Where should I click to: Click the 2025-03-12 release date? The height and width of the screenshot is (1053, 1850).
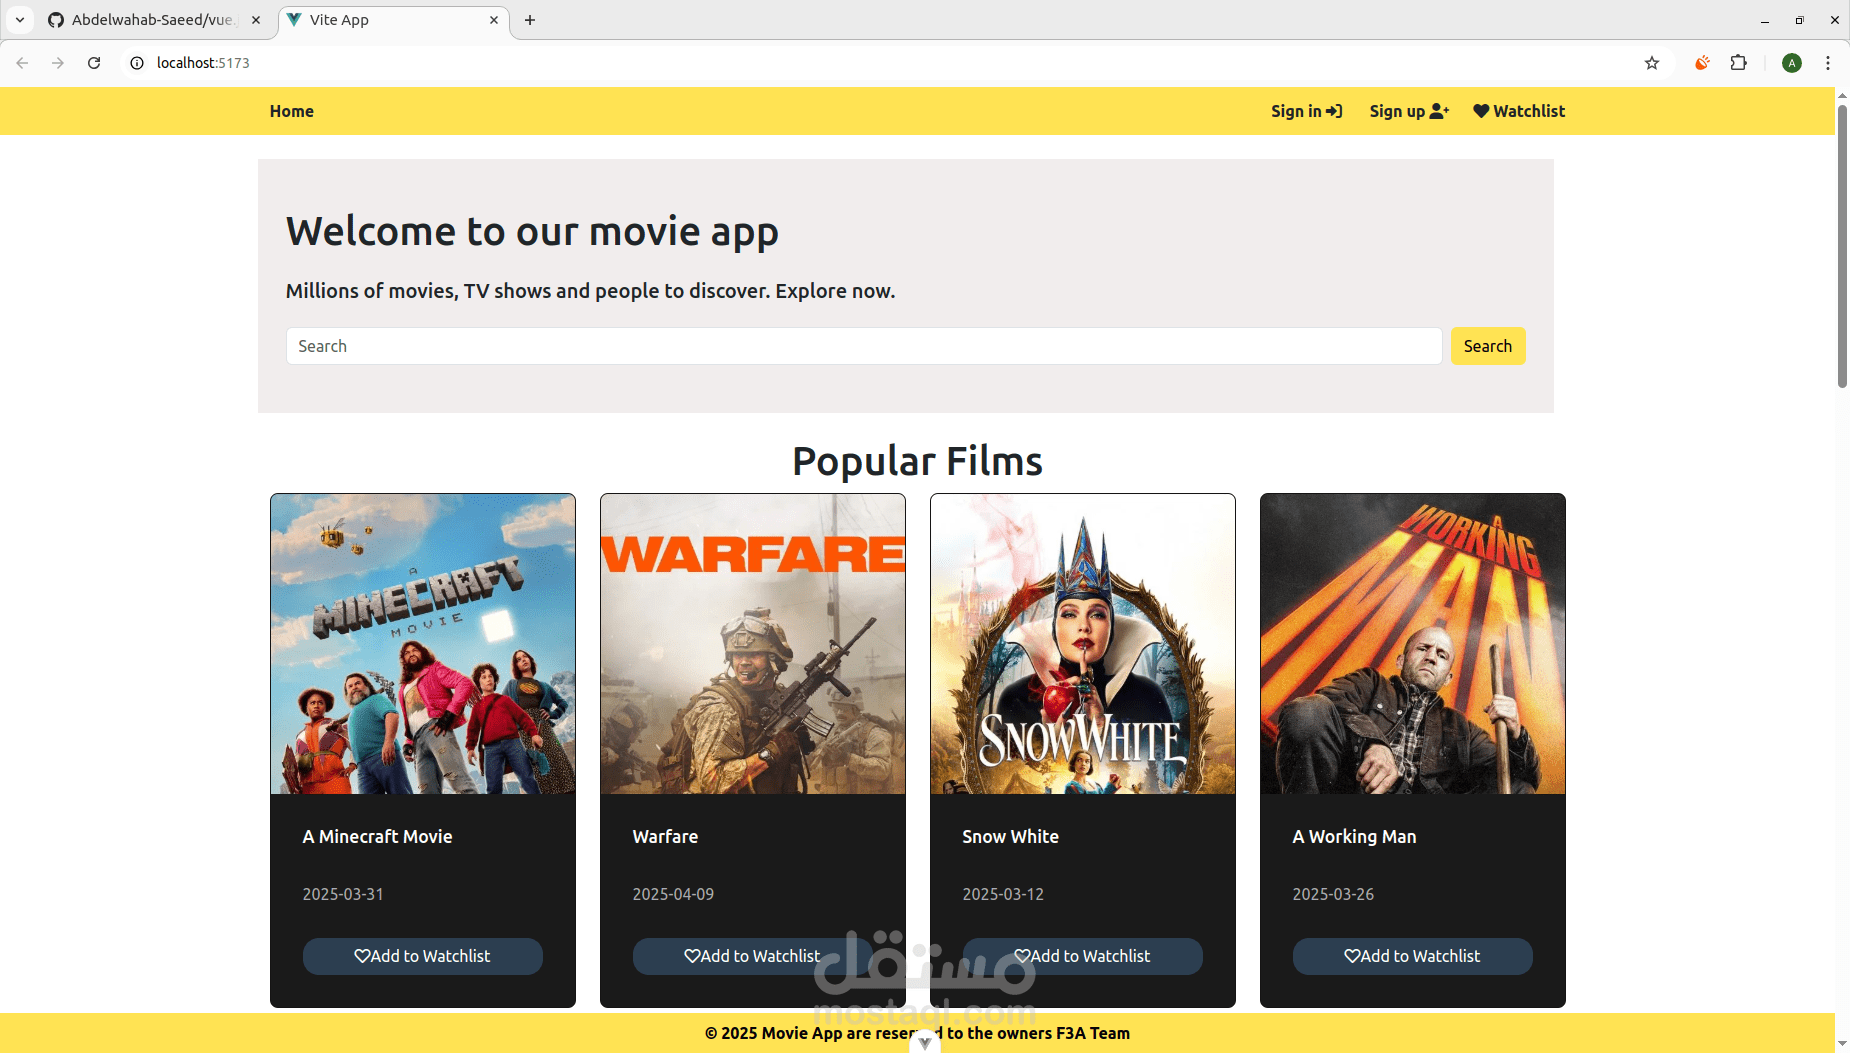[1003, 894]
